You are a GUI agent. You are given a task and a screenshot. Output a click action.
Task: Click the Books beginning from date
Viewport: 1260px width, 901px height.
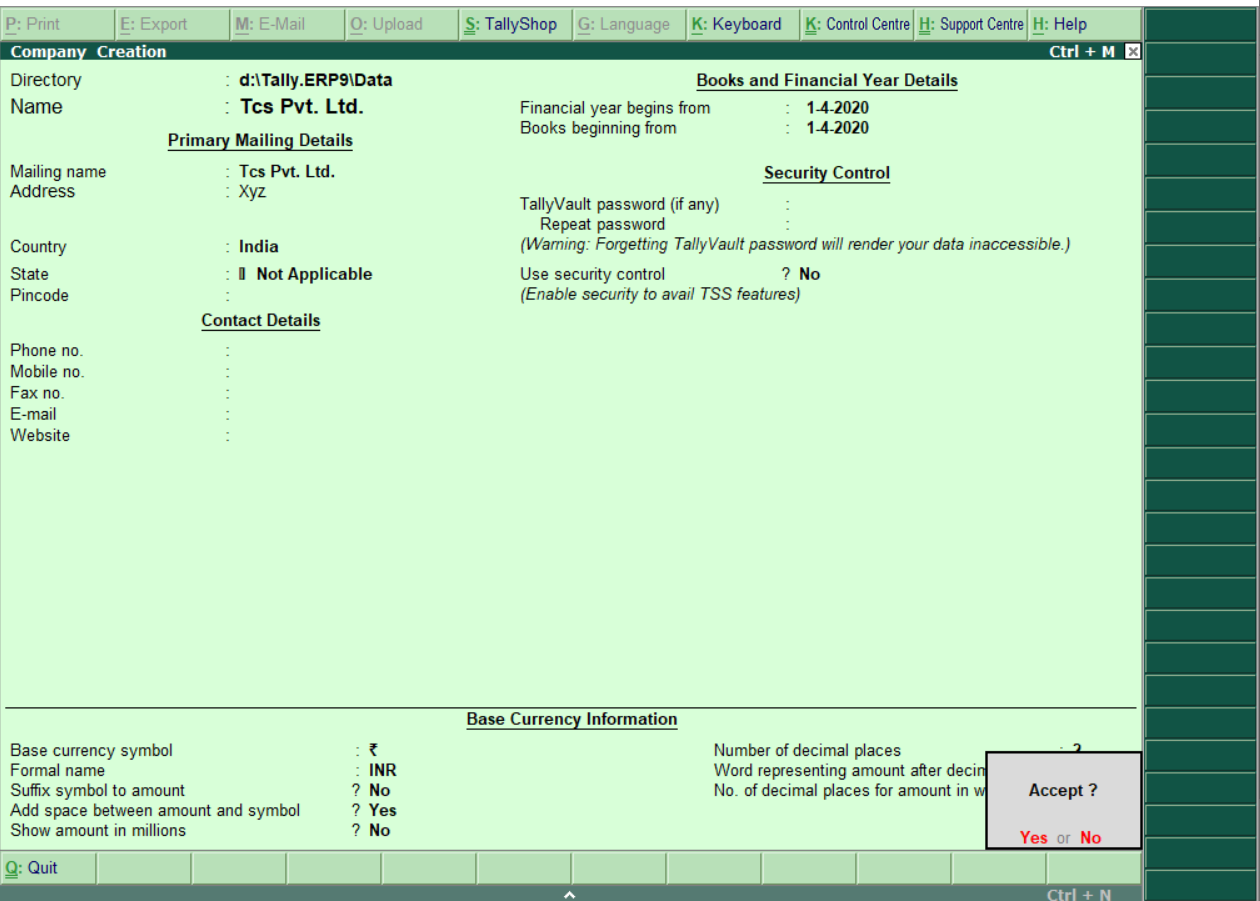tap(838, 128)
